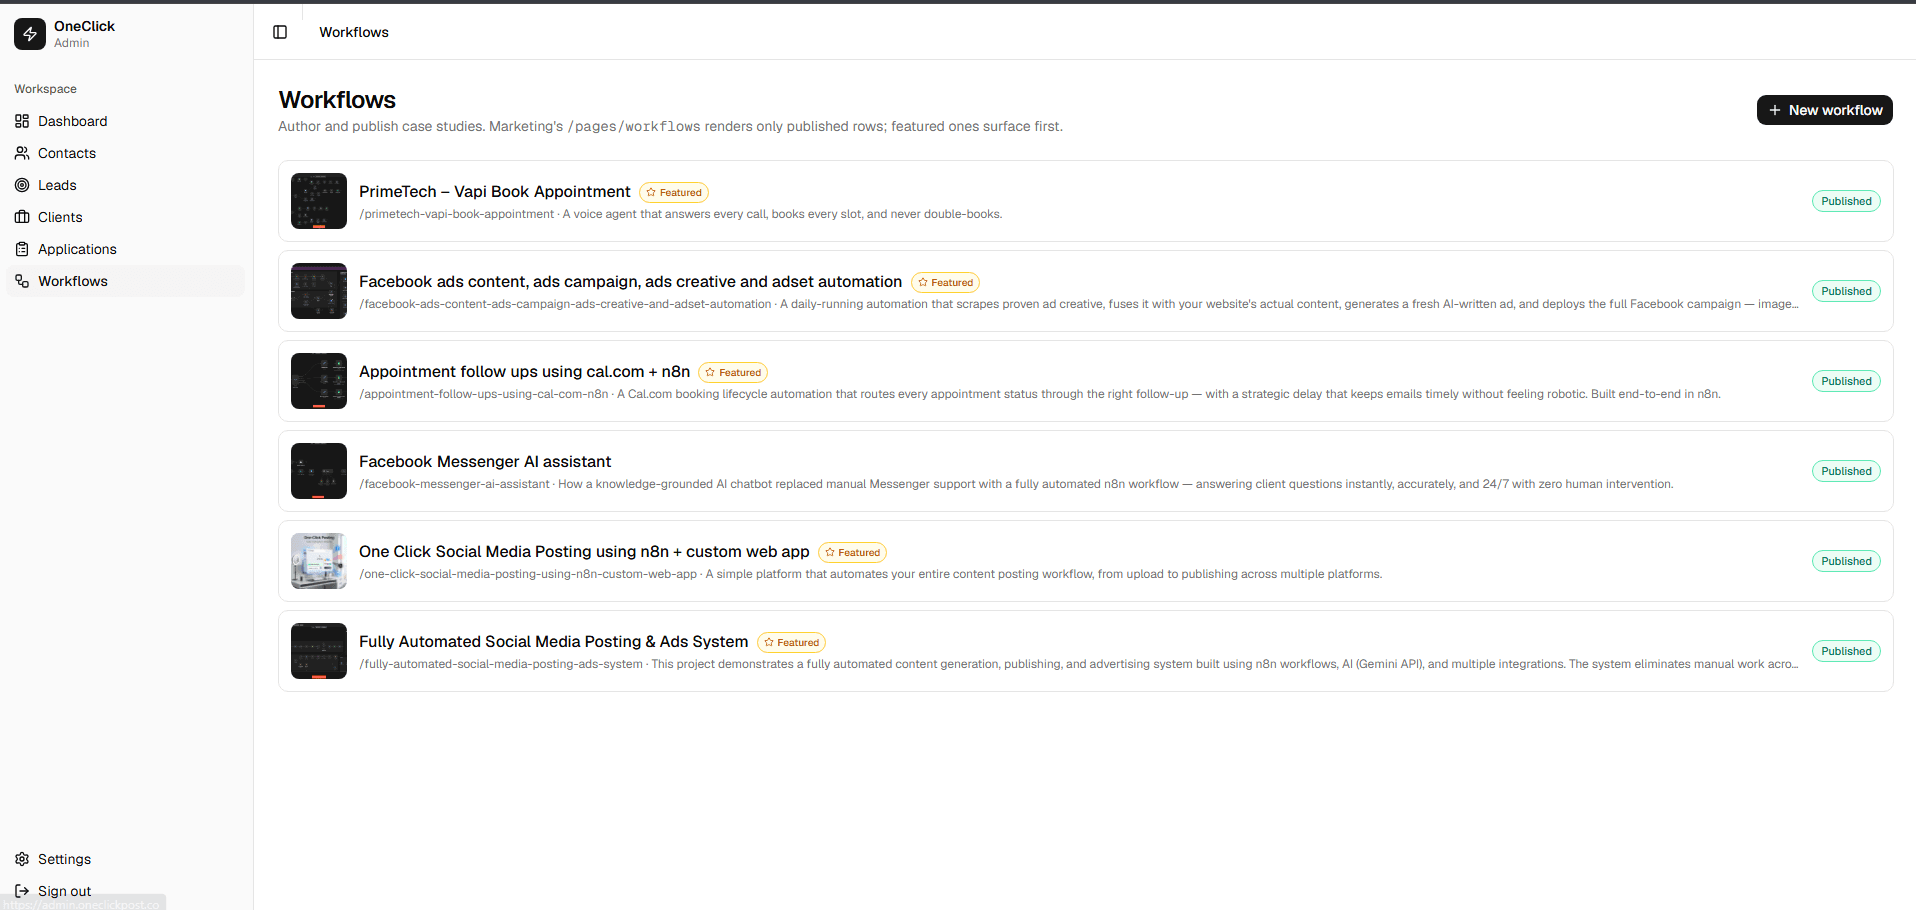Click Featured badge on Appointment follow ups row
Screen dimensions: 1916x910
point(733,372)
